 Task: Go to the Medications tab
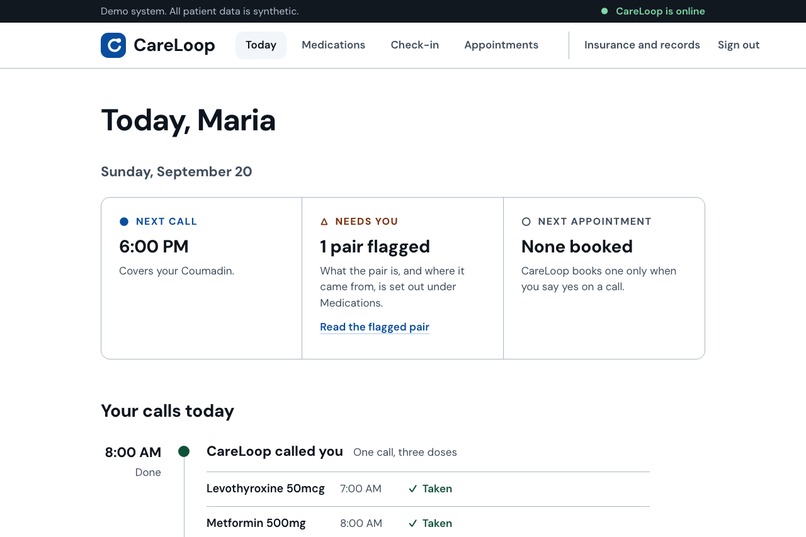333,45
